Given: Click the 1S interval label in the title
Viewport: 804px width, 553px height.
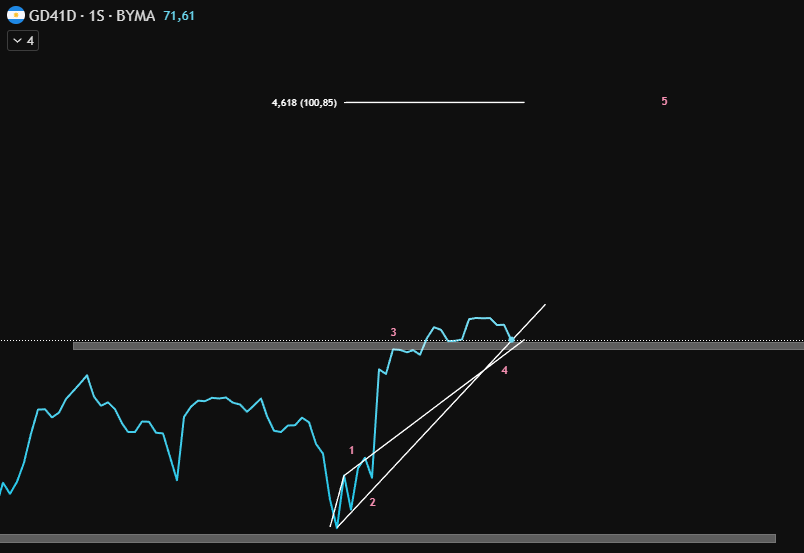Looking at the screenshot, I should pos(96,16).
